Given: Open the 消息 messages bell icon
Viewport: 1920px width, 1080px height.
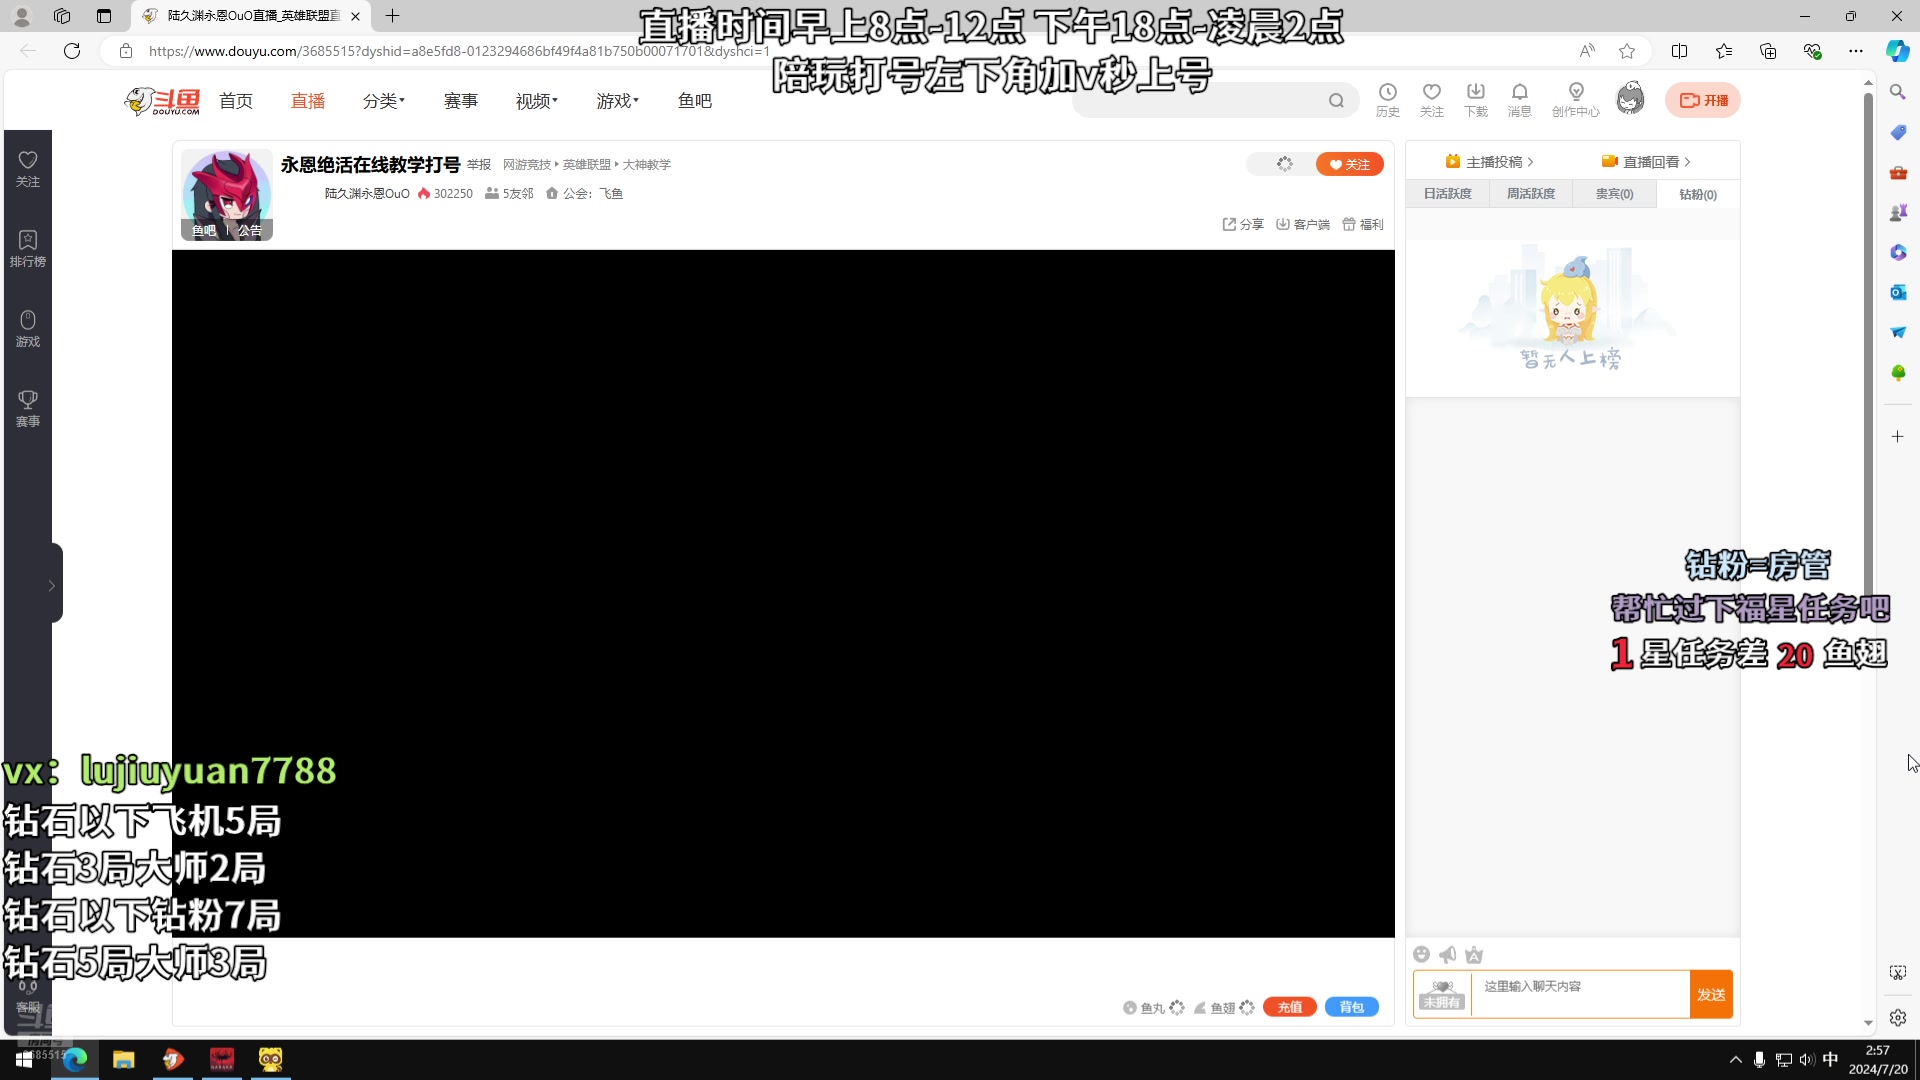Looking at the screenshot, I should coord(1520,100).
